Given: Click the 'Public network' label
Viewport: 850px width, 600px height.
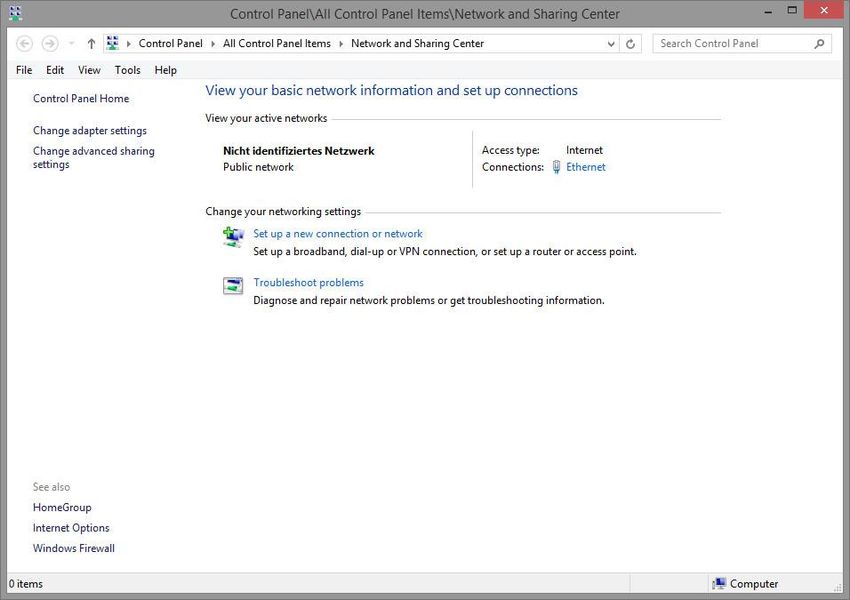Looking at the screenshot, I should (258, 167).
